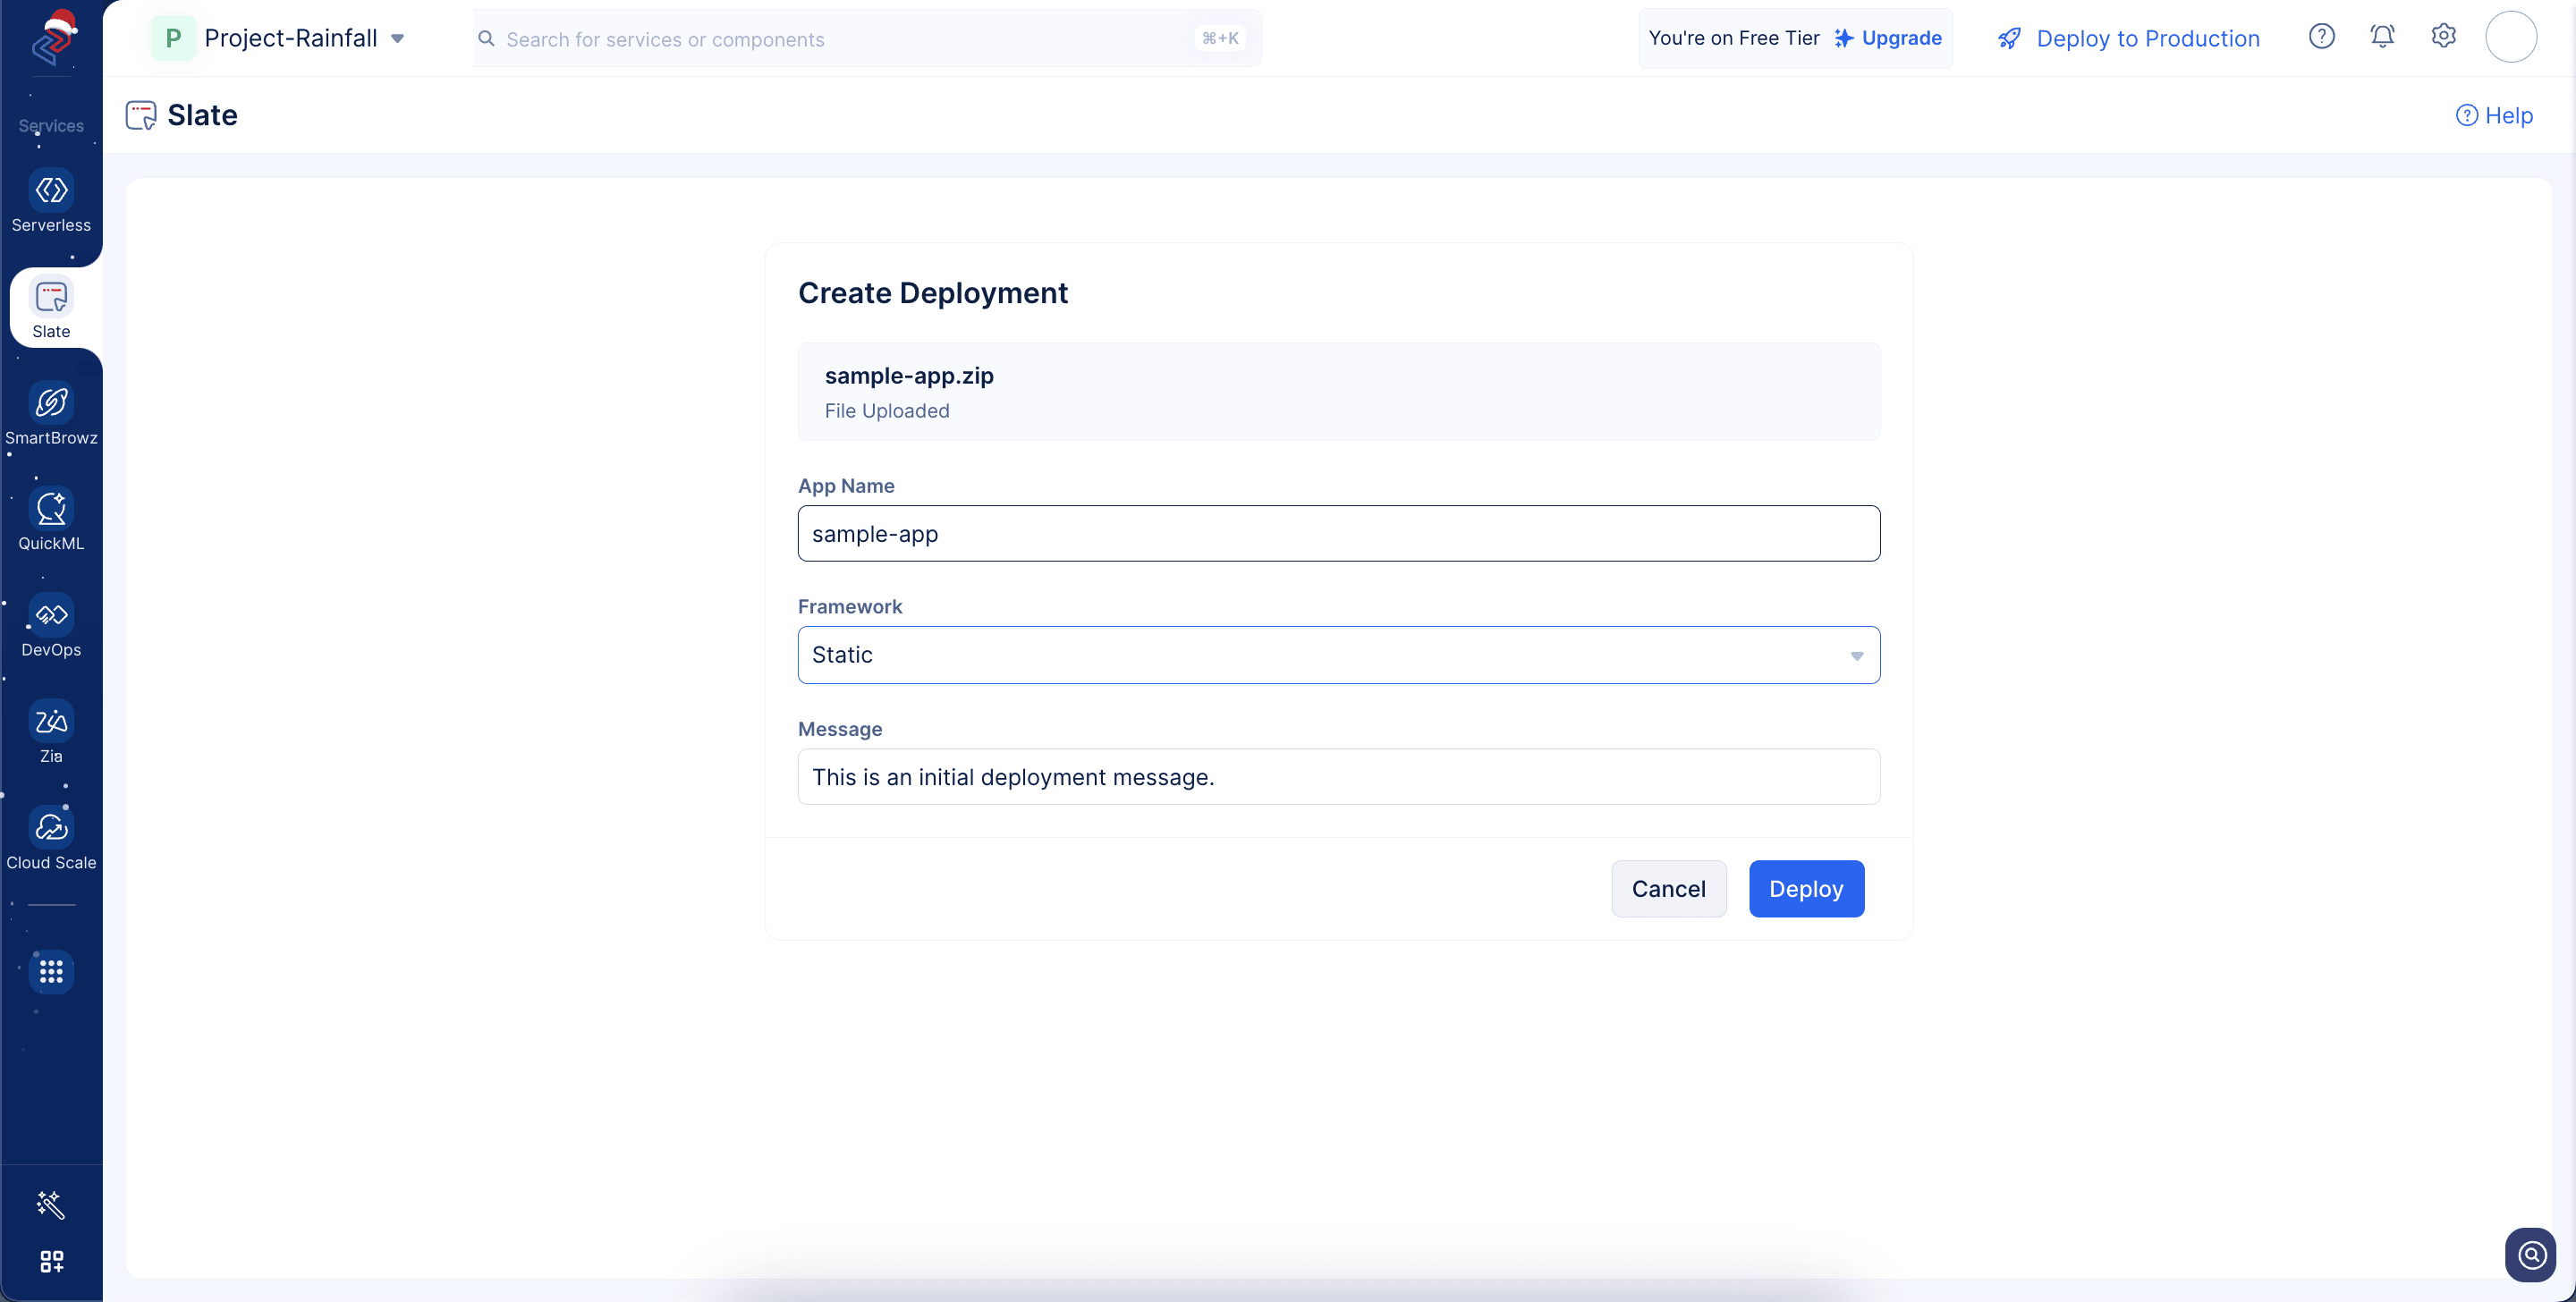Screen dimensions: 2576x1302
Task: Click the ⌘+K shortcut hint
Action: coord(1220,38)
